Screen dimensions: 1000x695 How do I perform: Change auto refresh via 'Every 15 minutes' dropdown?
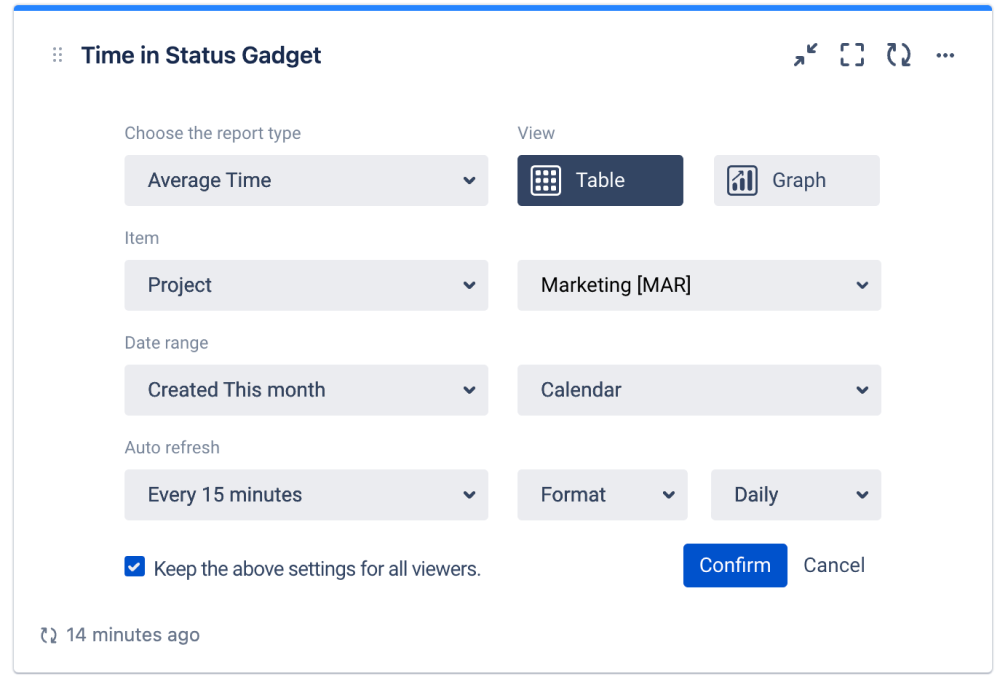(306, 494)
